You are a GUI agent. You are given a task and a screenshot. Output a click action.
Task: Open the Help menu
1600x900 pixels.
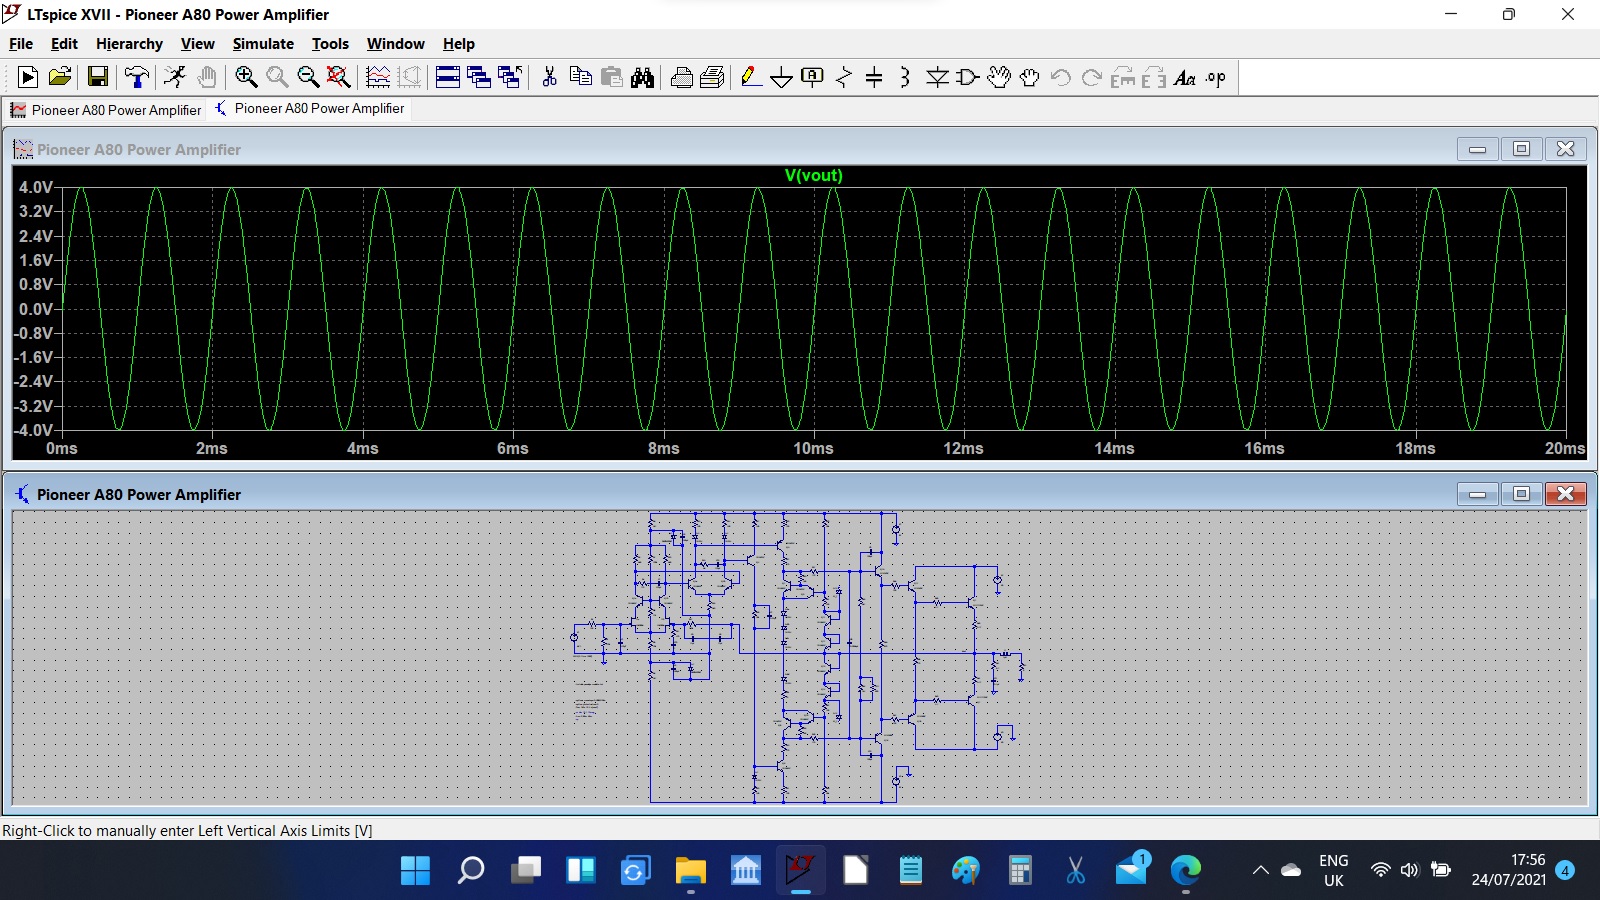point(458,44)
